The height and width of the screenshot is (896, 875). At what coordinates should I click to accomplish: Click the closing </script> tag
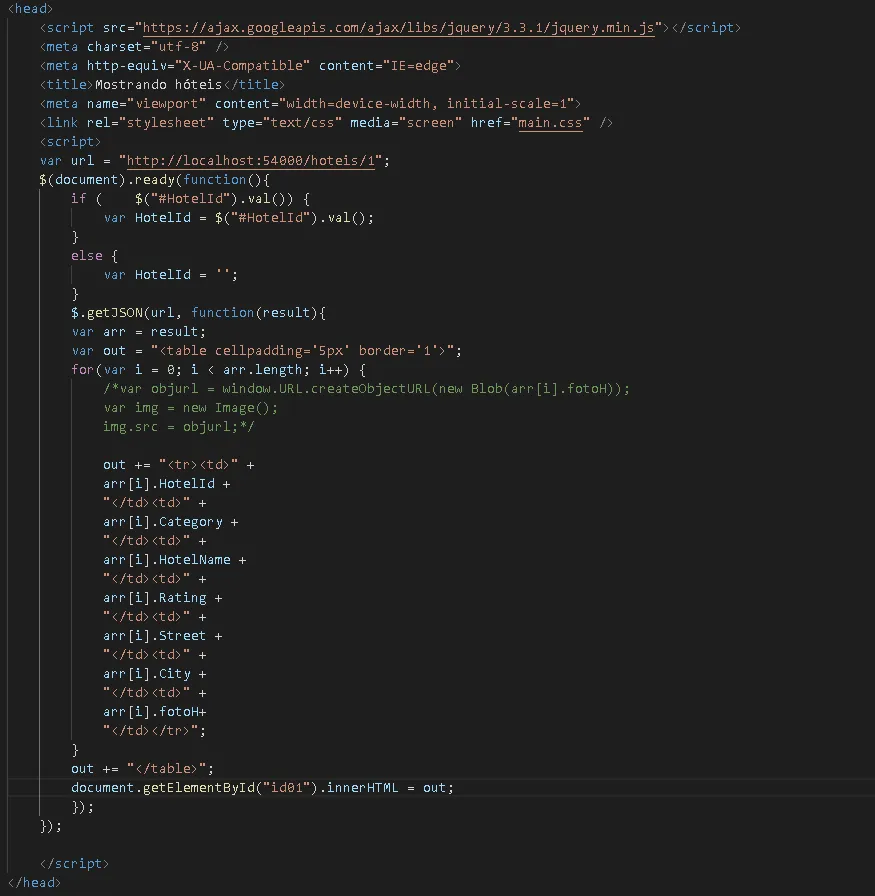[x=74, y=864]
